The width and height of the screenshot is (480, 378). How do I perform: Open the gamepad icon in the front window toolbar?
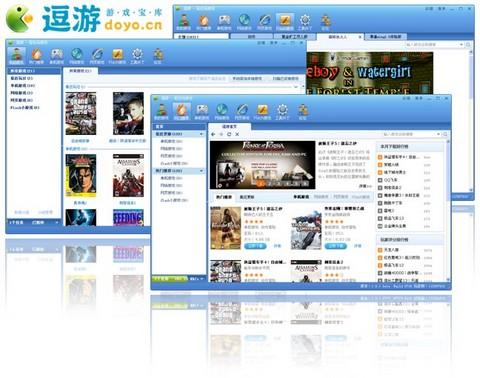[x=201, y=110]
